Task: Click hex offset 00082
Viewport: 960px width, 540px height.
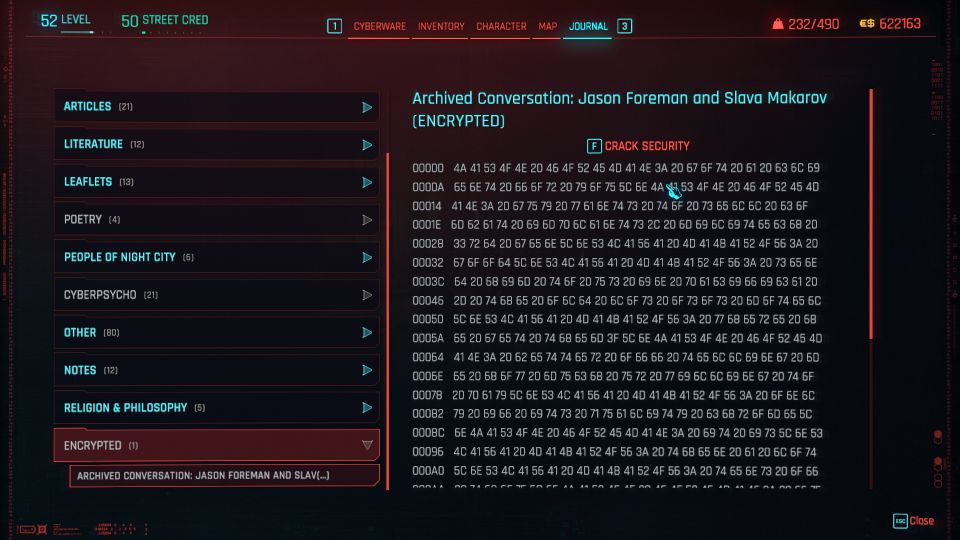Action: click(427, 414)
